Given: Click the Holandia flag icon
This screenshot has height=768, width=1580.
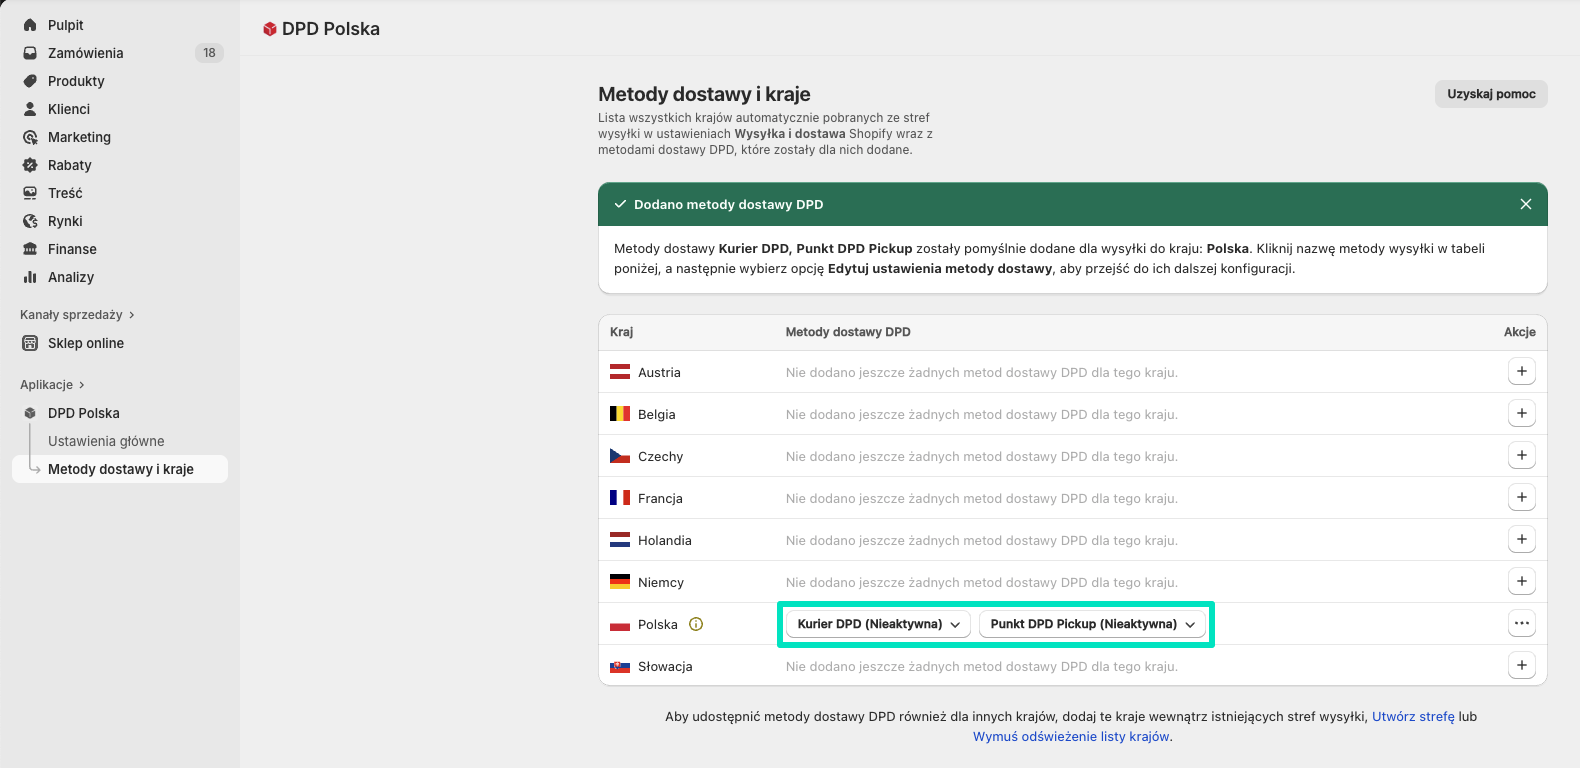Looking at the screenshot, I should point(620,540).
